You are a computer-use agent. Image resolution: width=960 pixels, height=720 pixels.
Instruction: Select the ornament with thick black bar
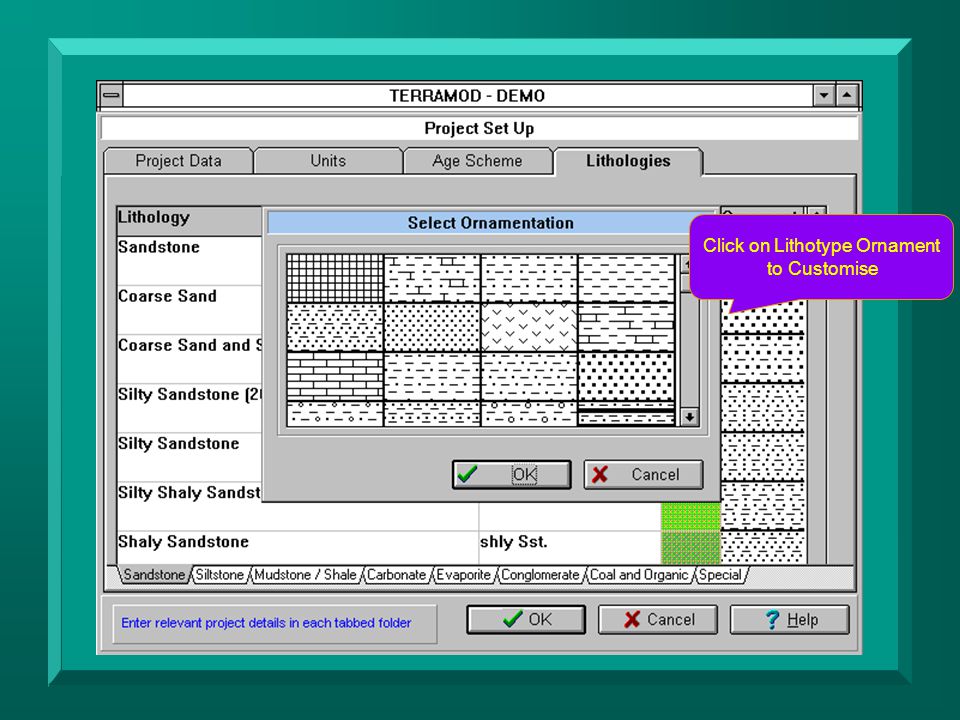[626, 414]
